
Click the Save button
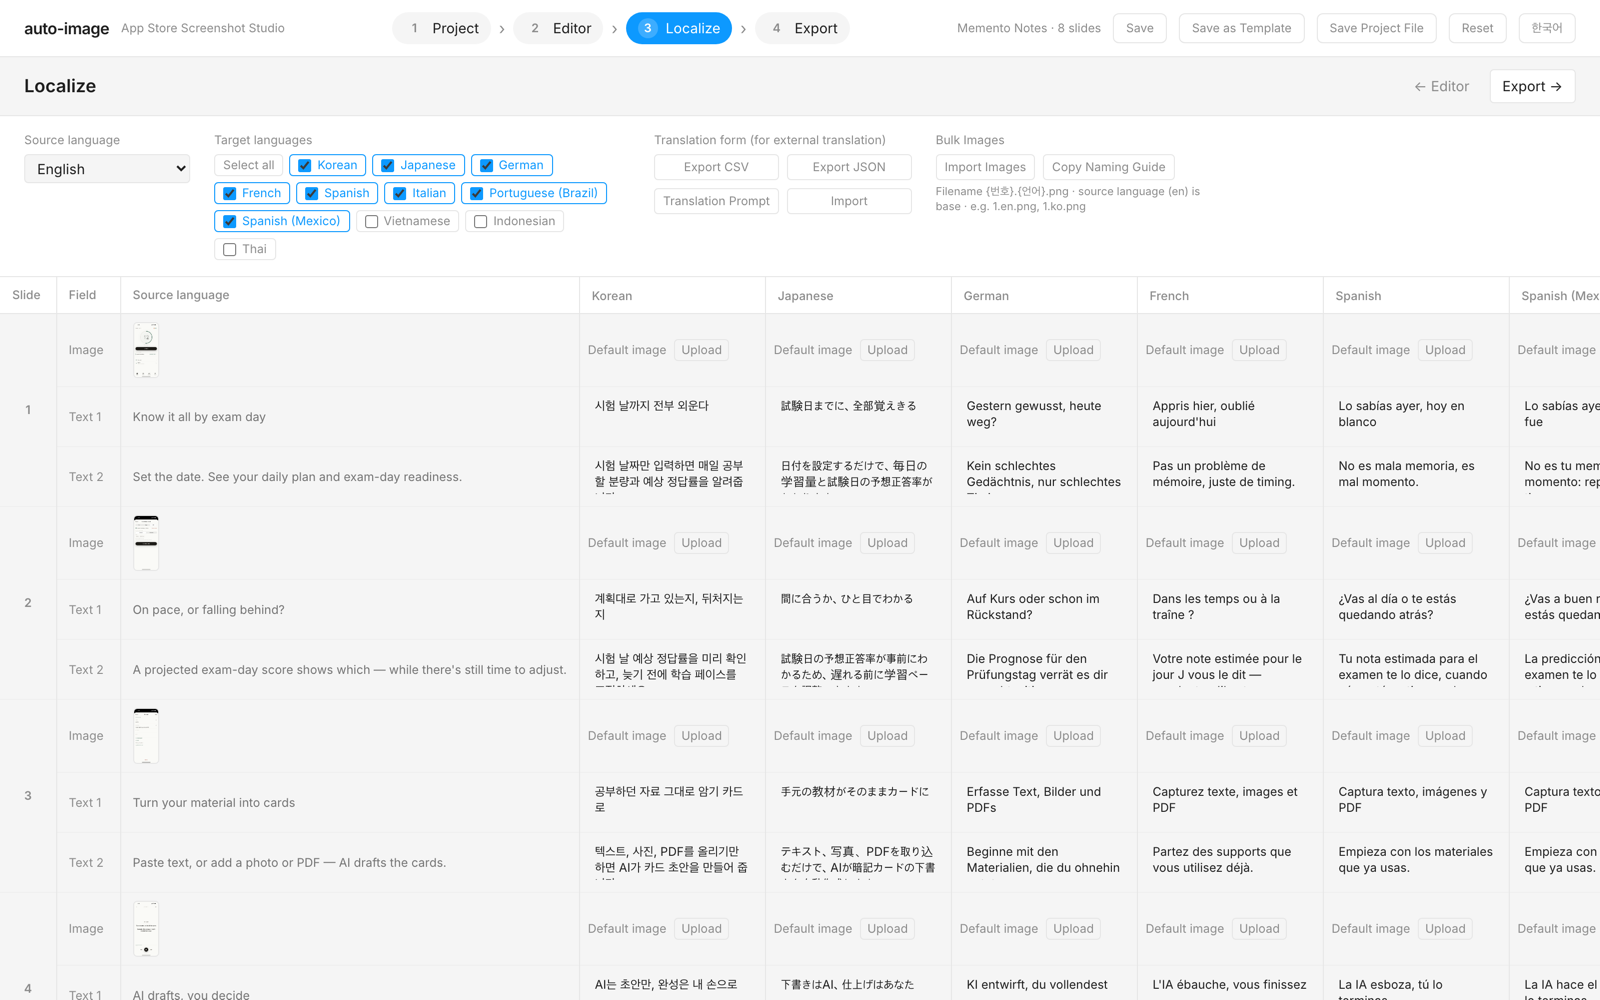tap(1140, 28)
